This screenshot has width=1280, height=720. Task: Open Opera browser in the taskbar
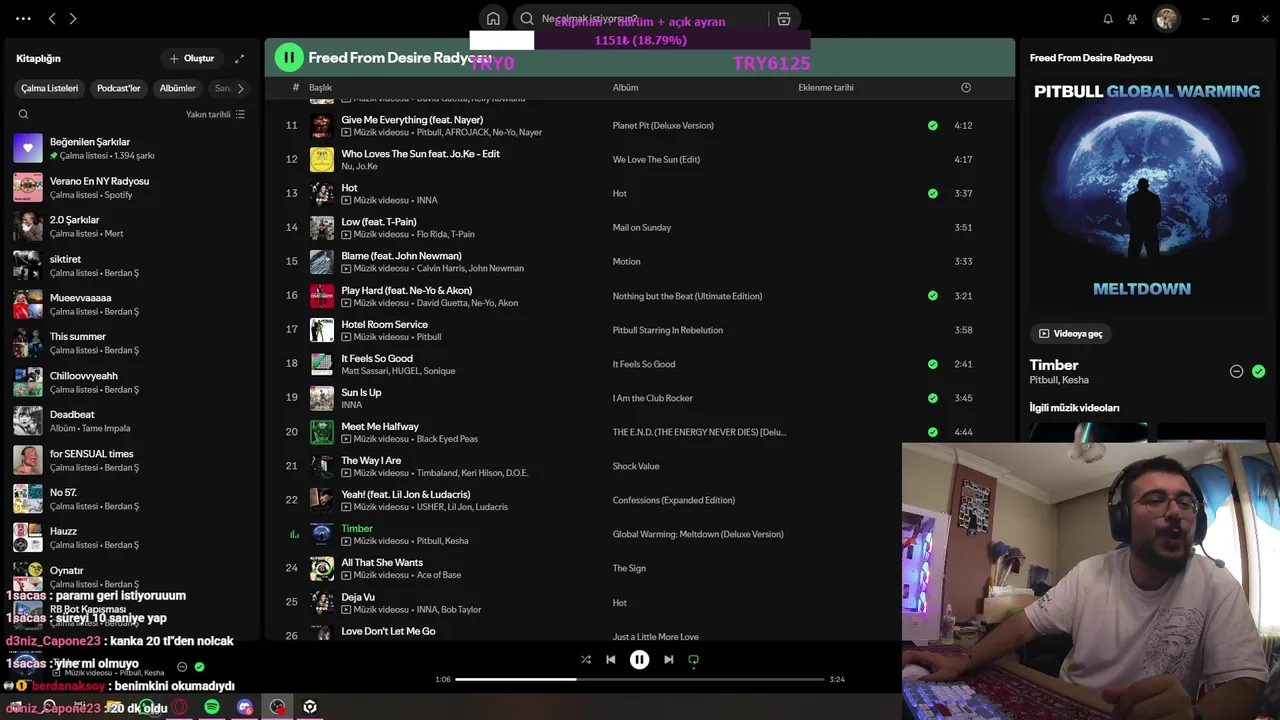click(180, 707)
